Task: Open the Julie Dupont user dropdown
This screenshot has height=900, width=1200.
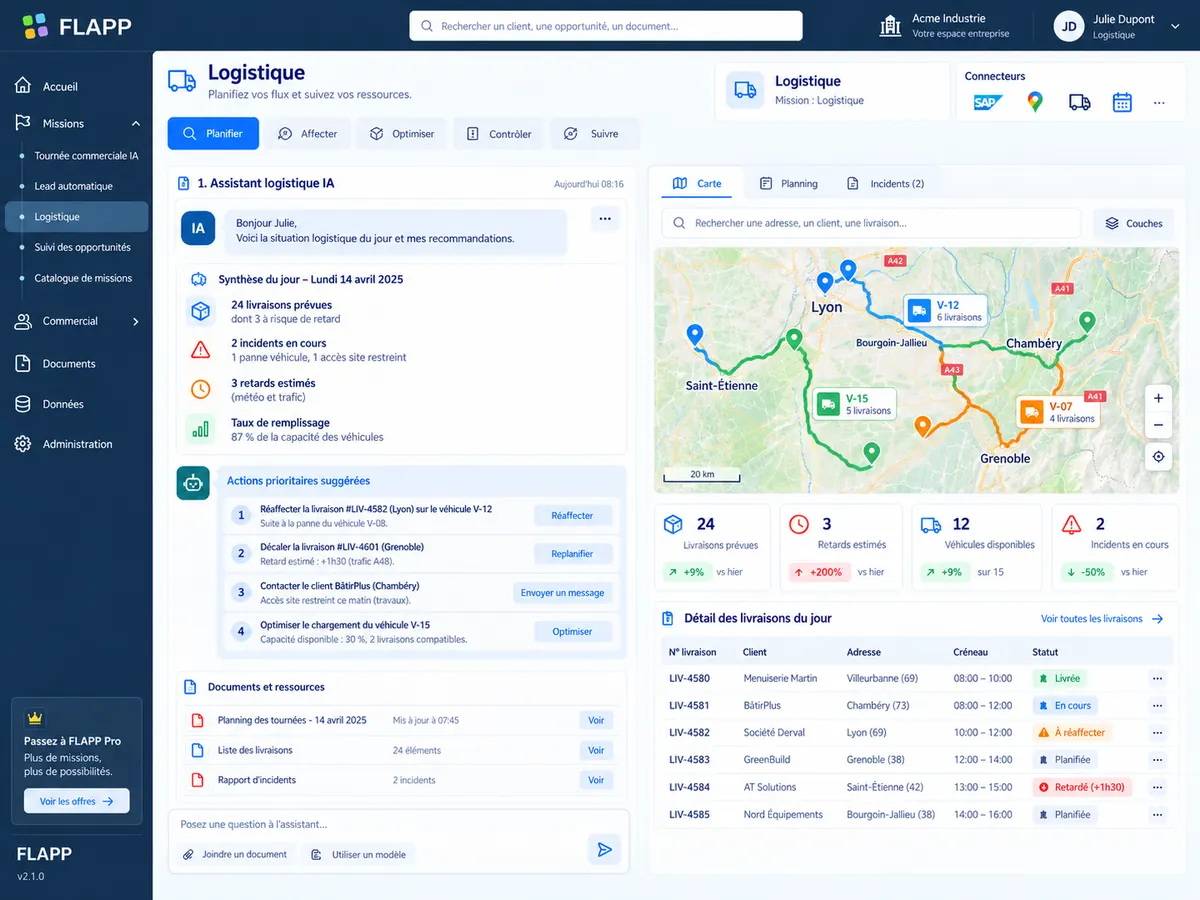Action: pyautogui.click(x=1175, y=27)
